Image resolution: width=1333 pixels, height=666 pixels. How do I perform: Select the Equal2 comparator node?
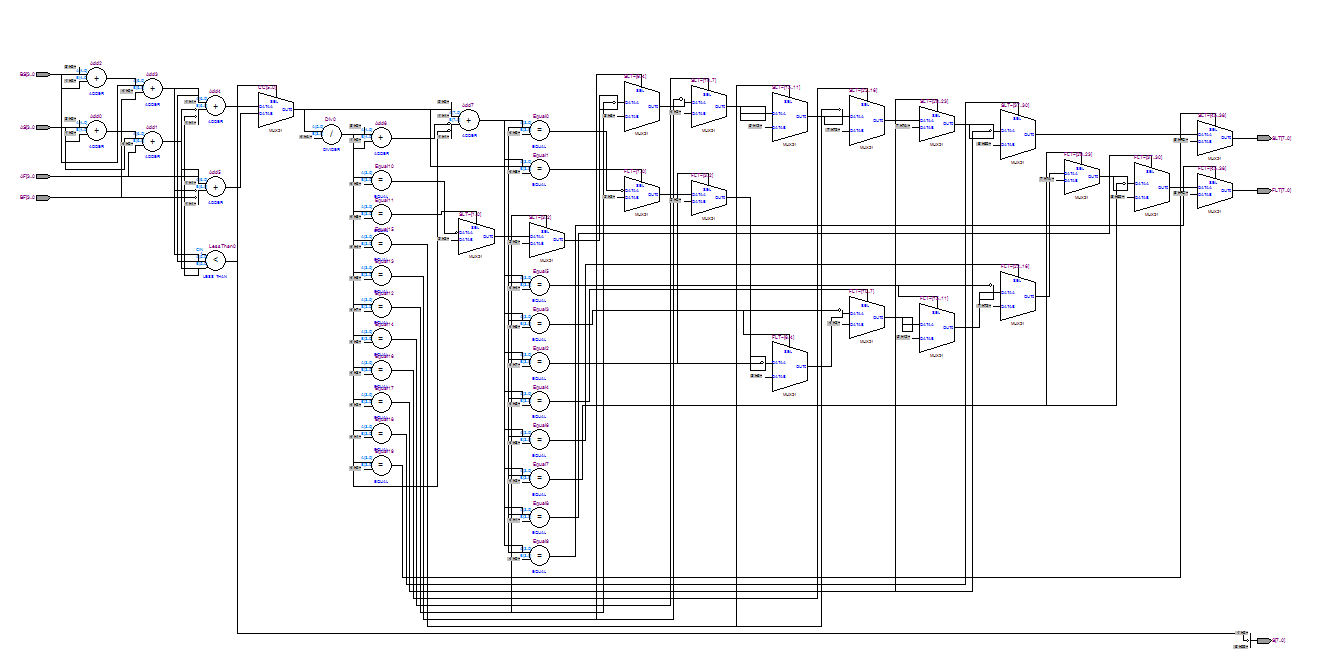[540, 361]
